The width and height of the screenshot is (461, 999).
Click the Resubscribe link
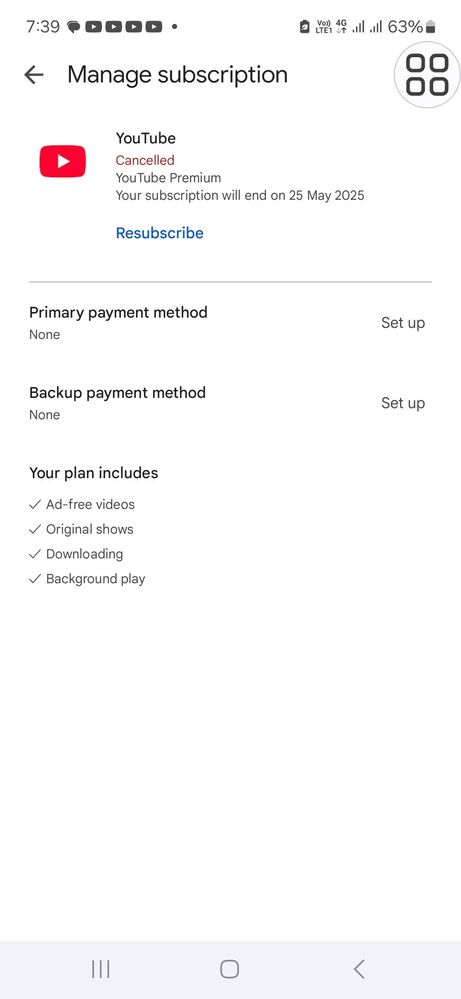tap(160, 233)
